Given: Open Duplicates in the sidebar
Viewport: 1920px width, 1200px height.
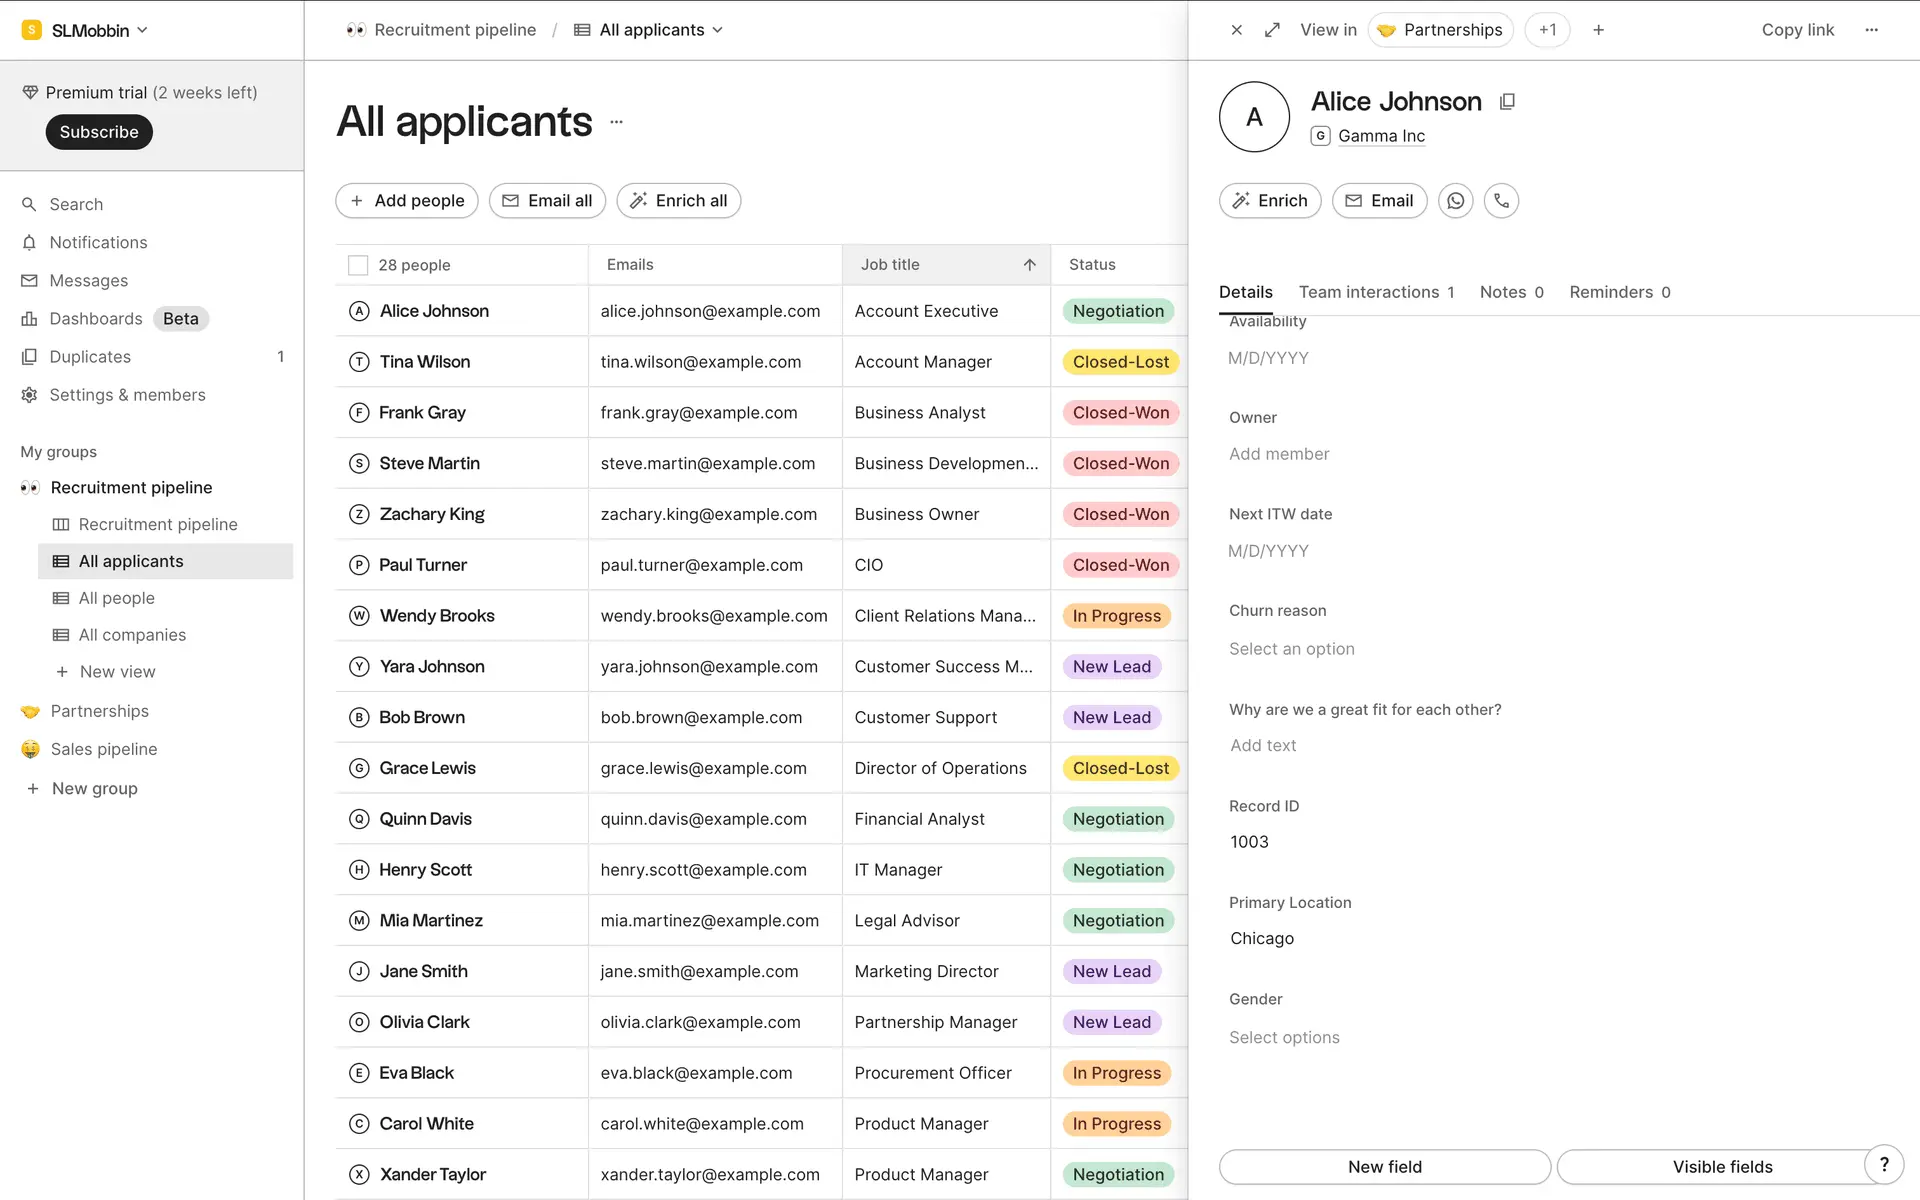Looking at the screenshot, I should click(x=90, y=357).
